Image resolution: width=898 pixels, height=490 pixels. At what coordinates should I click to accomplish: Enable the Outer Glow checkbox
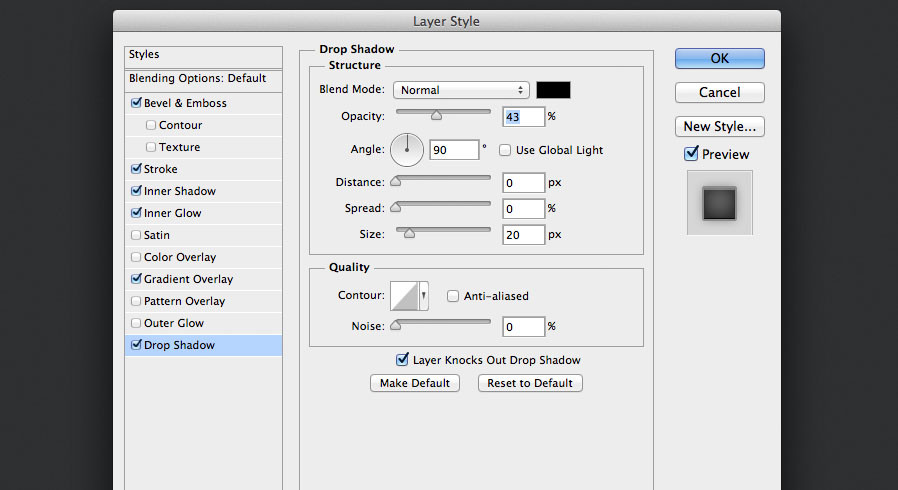pos(136,323)
